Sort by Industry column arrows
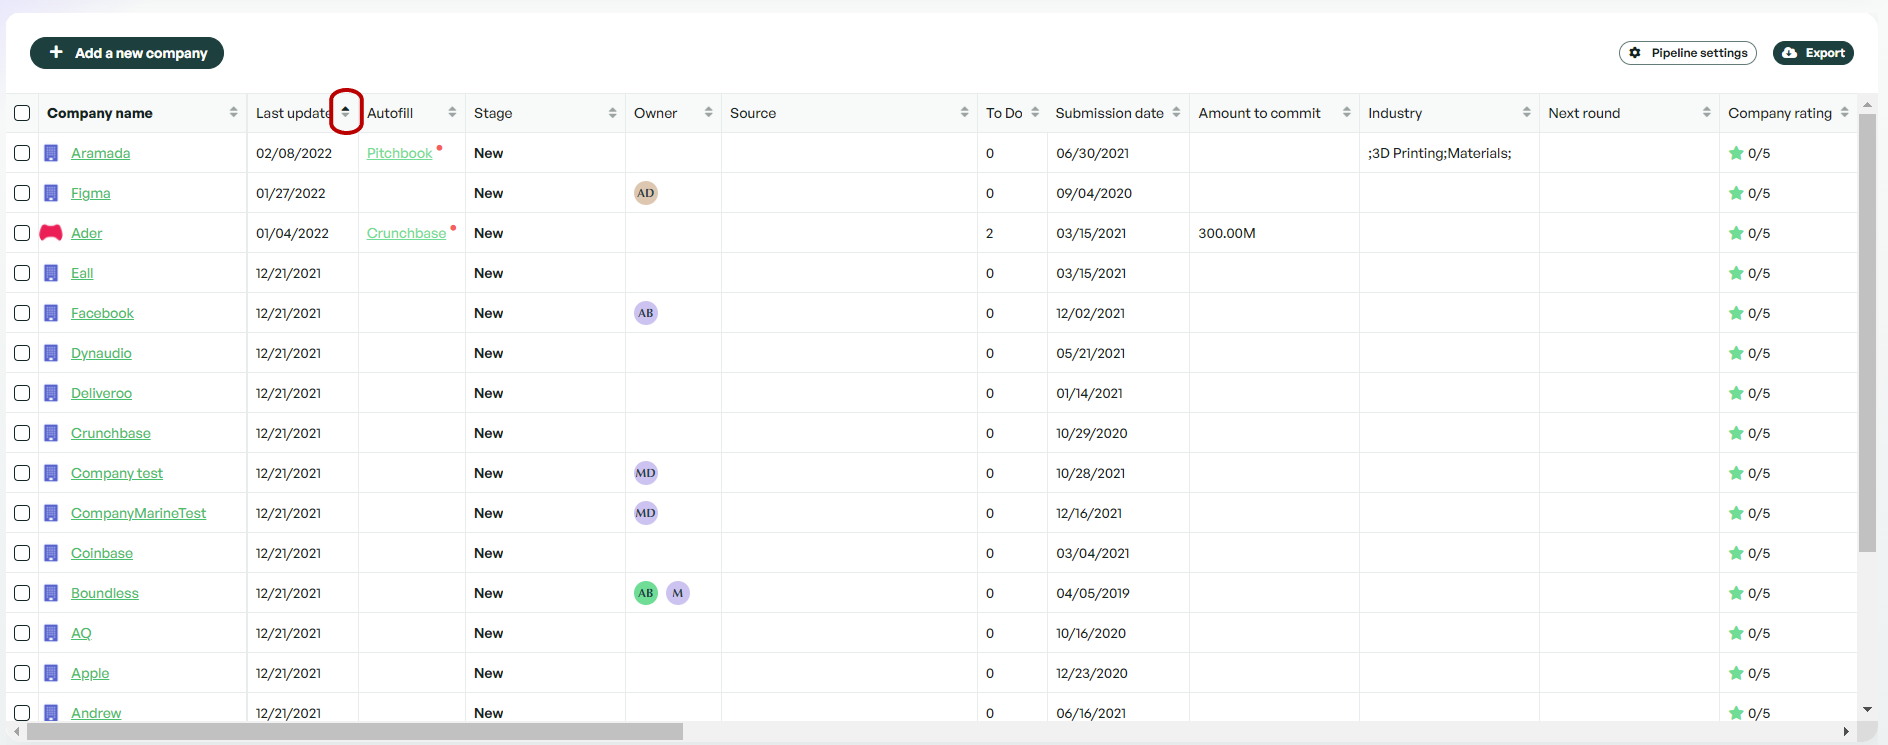 (x=1526, y=112)
